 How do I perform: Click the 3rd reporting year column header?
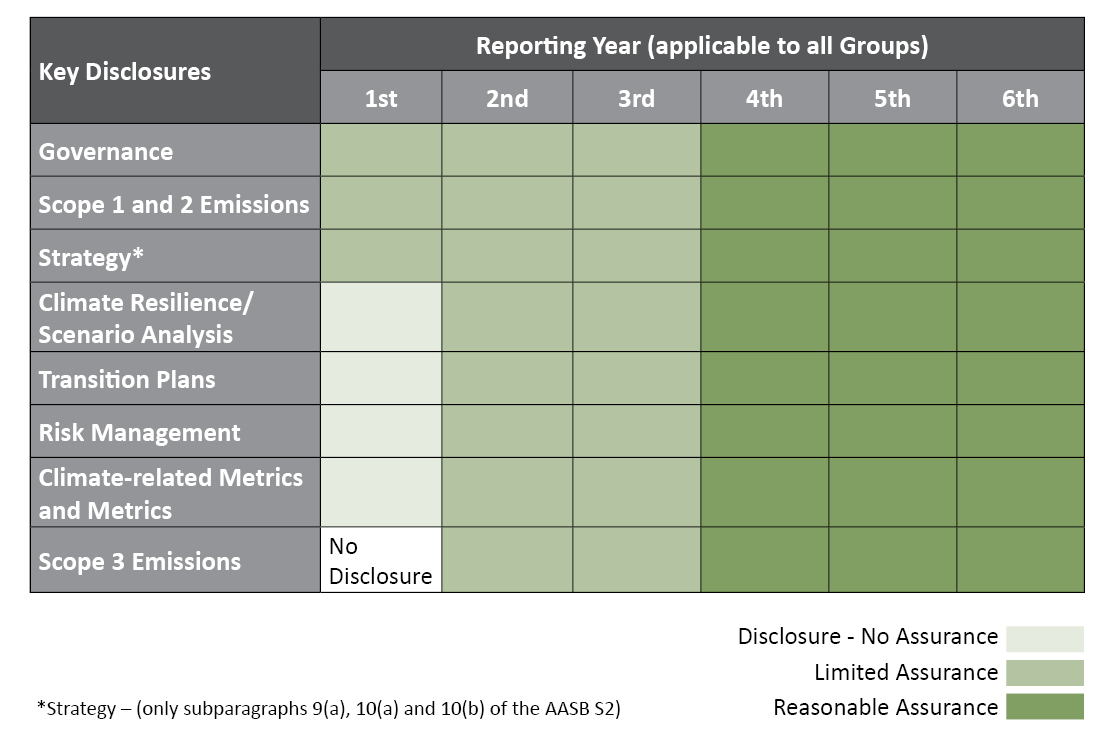point(636,97)
